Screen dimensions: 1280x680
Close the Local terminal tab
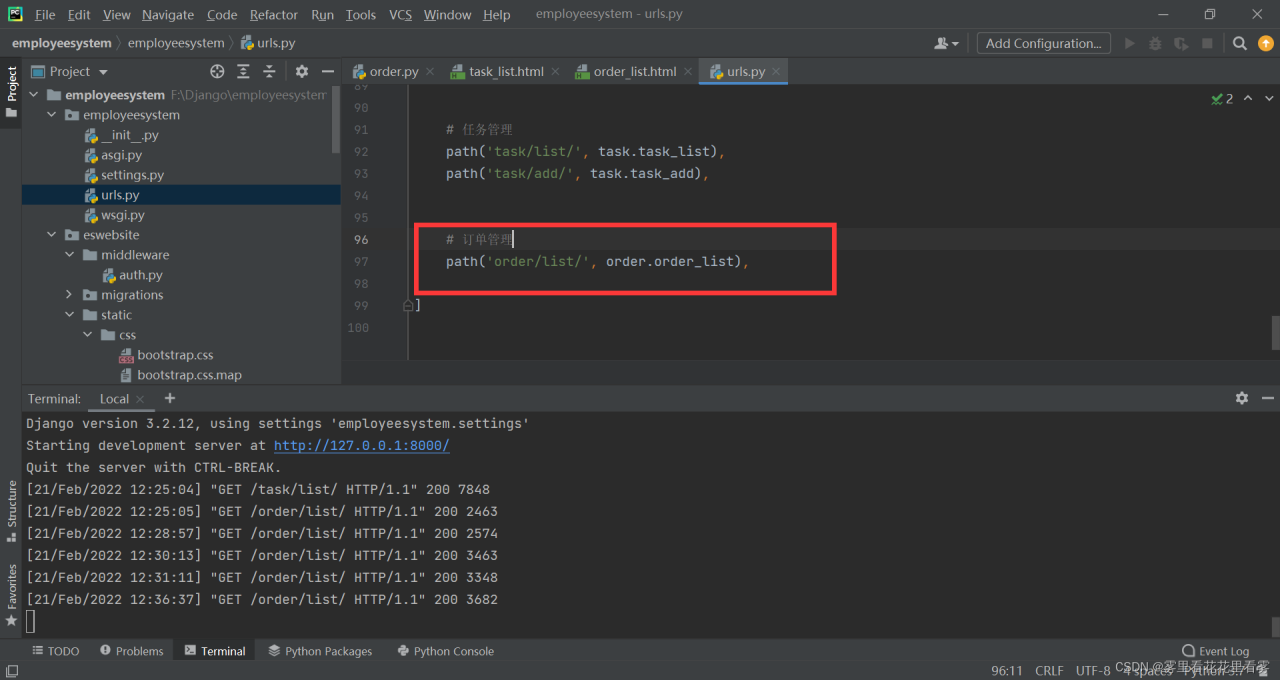(140, 399)
